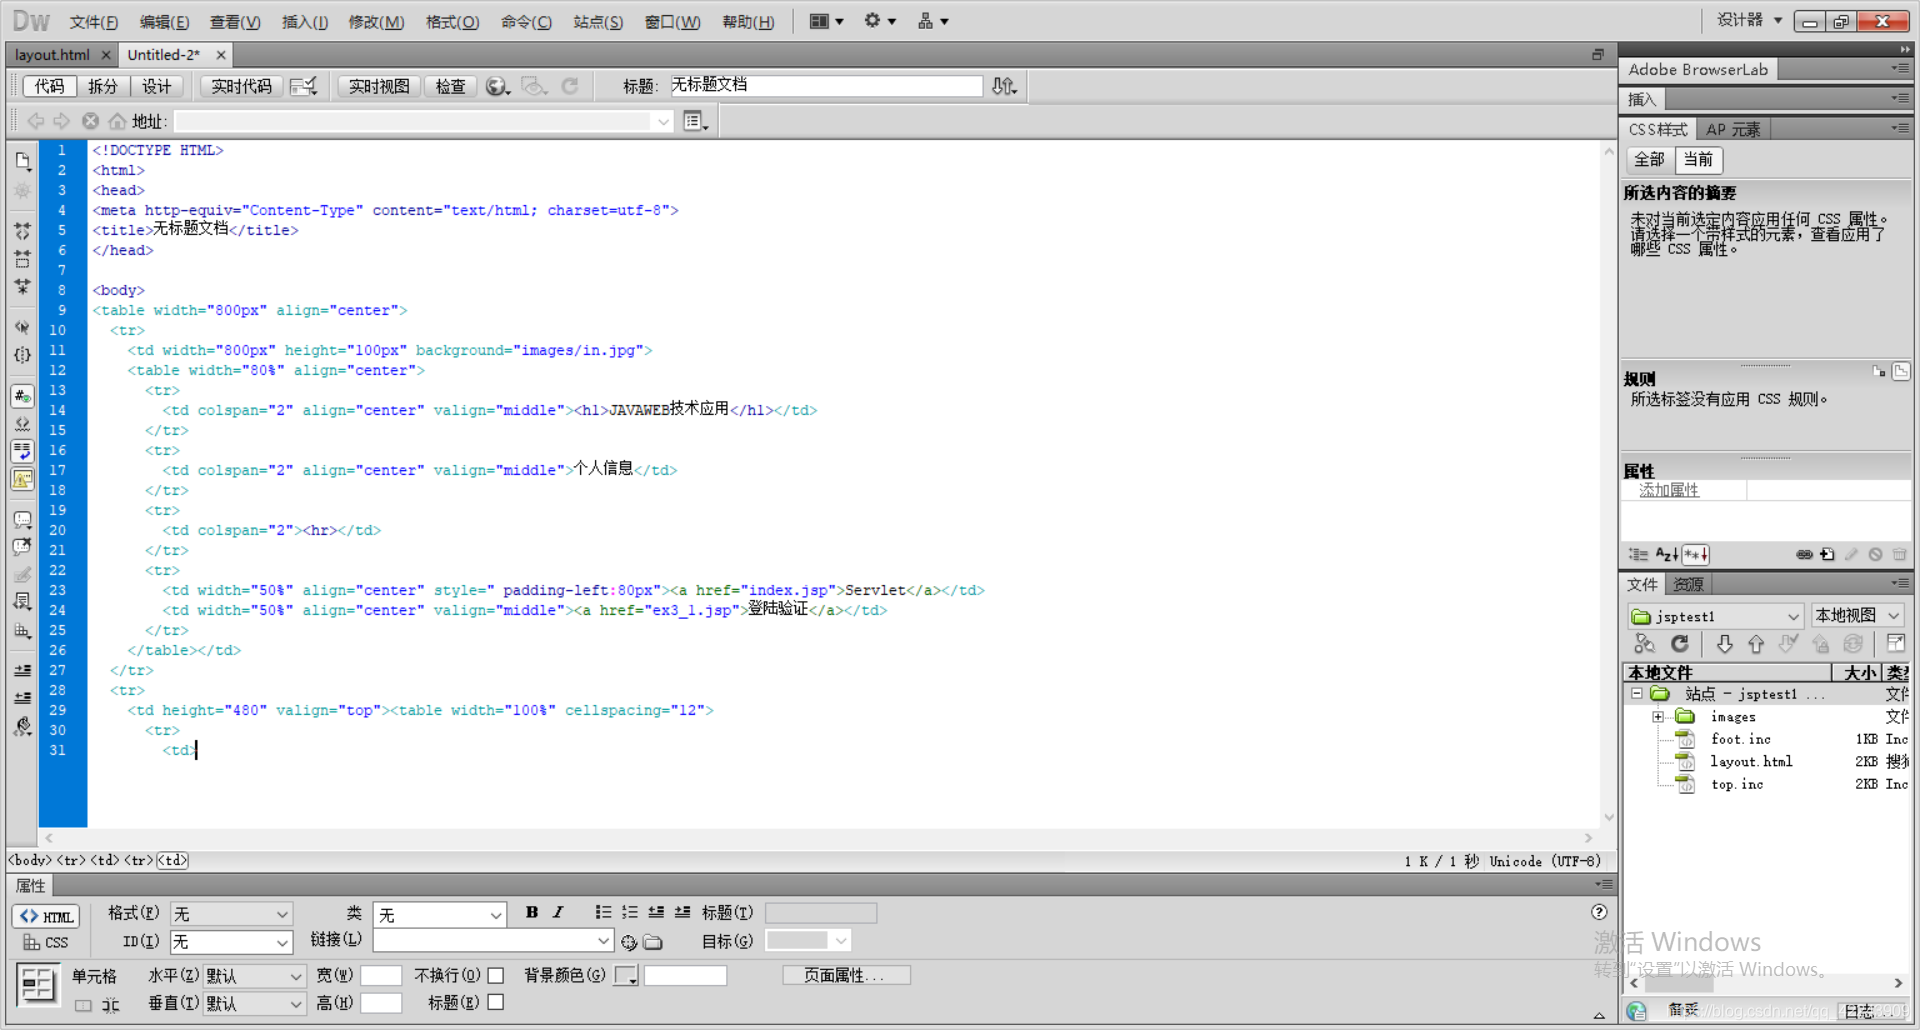Expand the images folder in file tree
1920x1030 pixels.
[x=1657, y=717]
